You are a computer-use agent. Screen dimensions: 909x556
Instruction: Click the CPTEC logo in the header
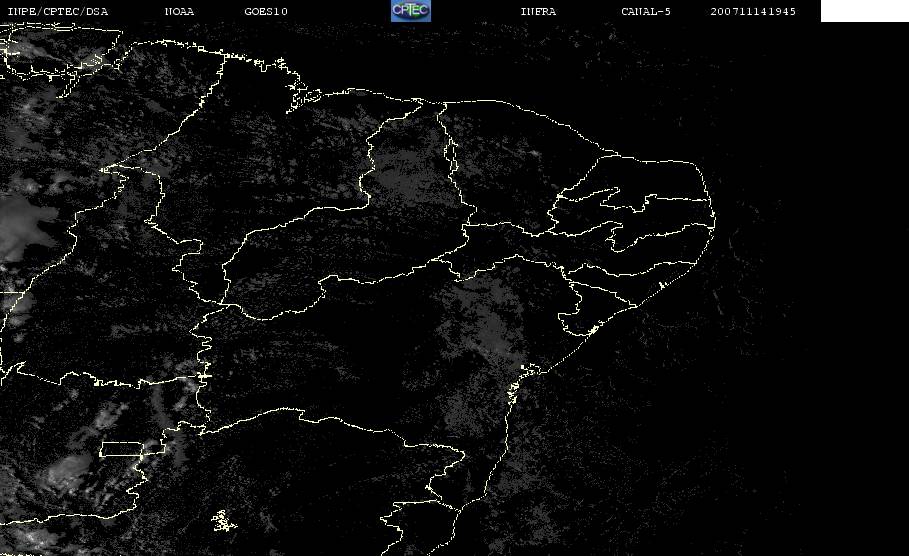[x=410, y=11]
